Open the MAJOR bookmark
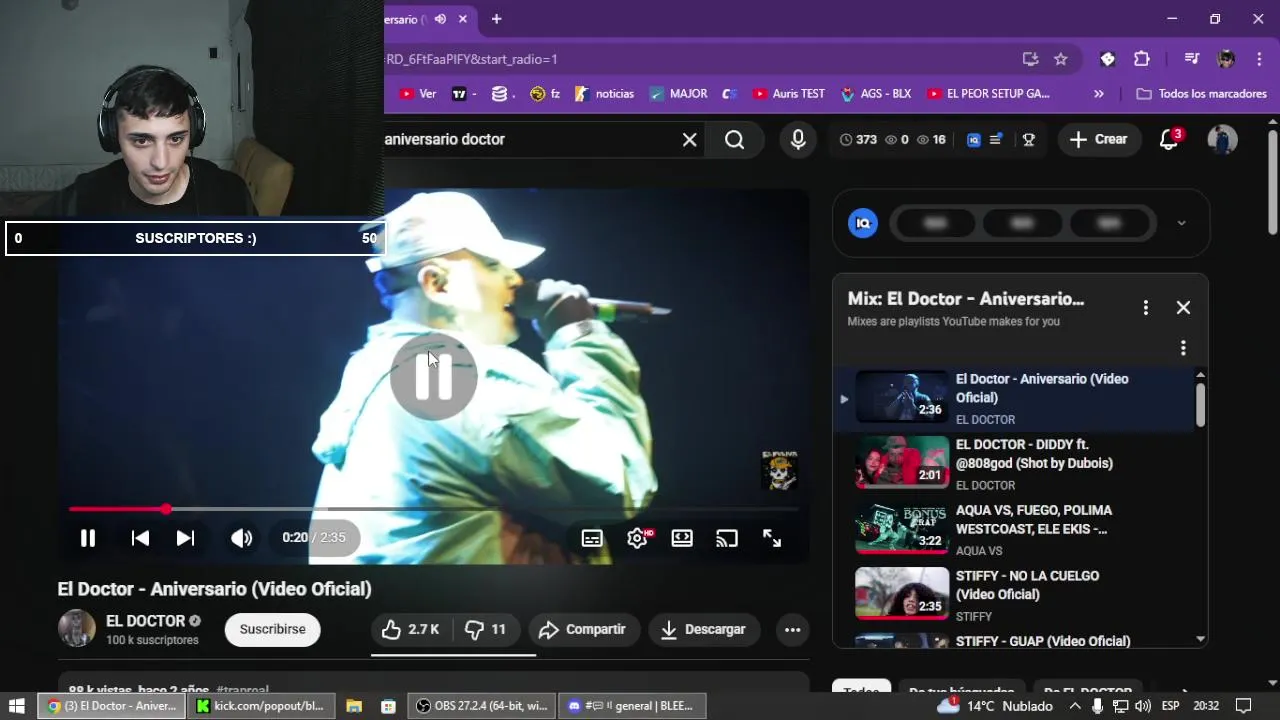 [x=678, y=94]
